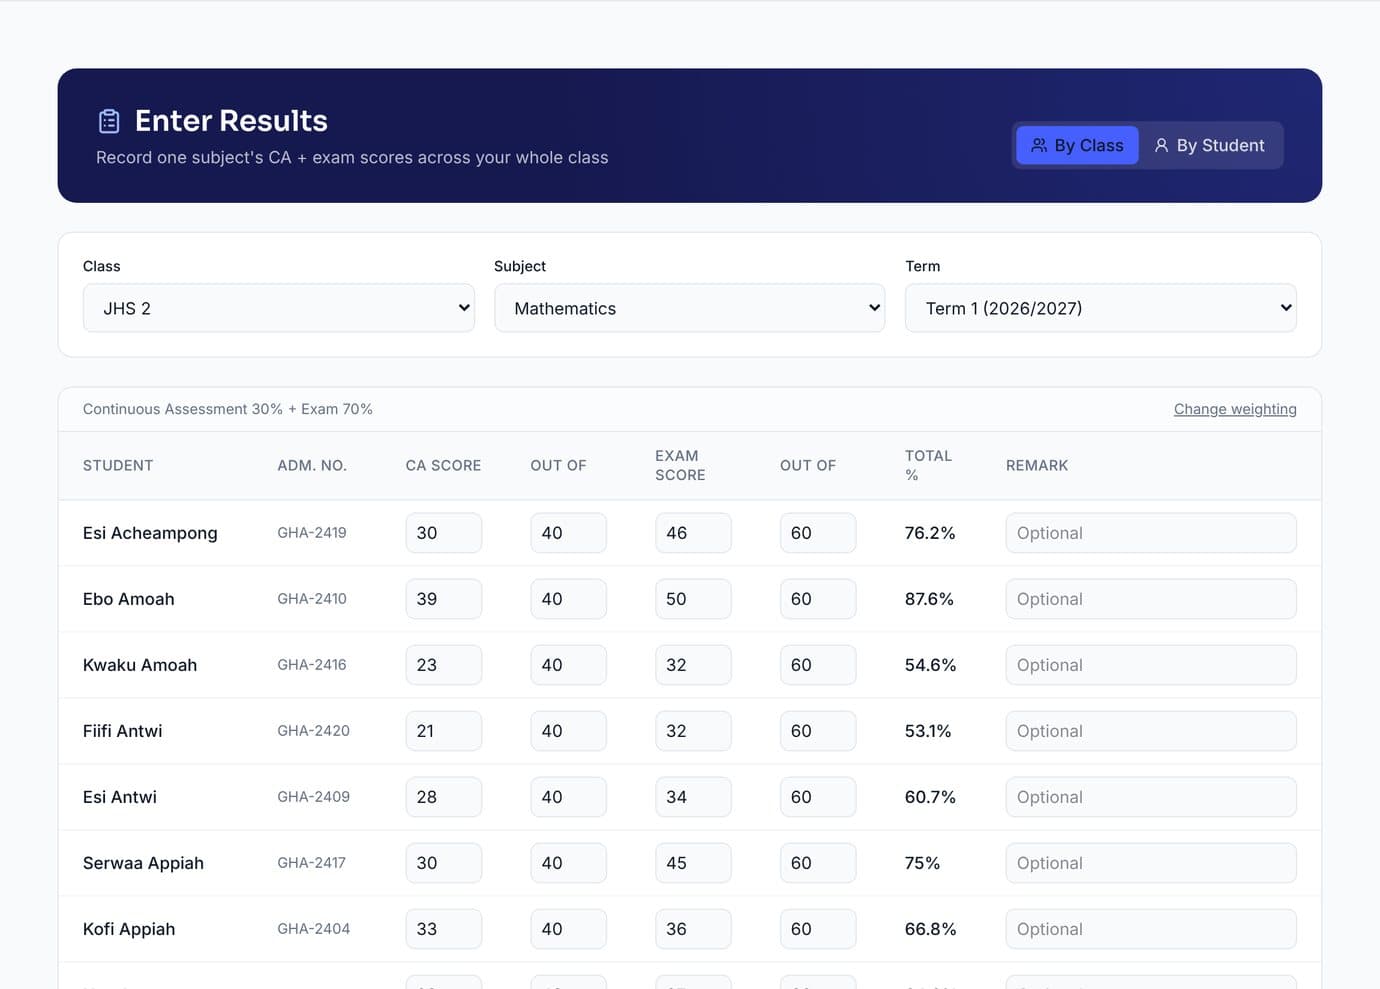The image size is (1380, 989).
Task: Edit CA score 33 for Kofi Appiah
Action: 443,929
